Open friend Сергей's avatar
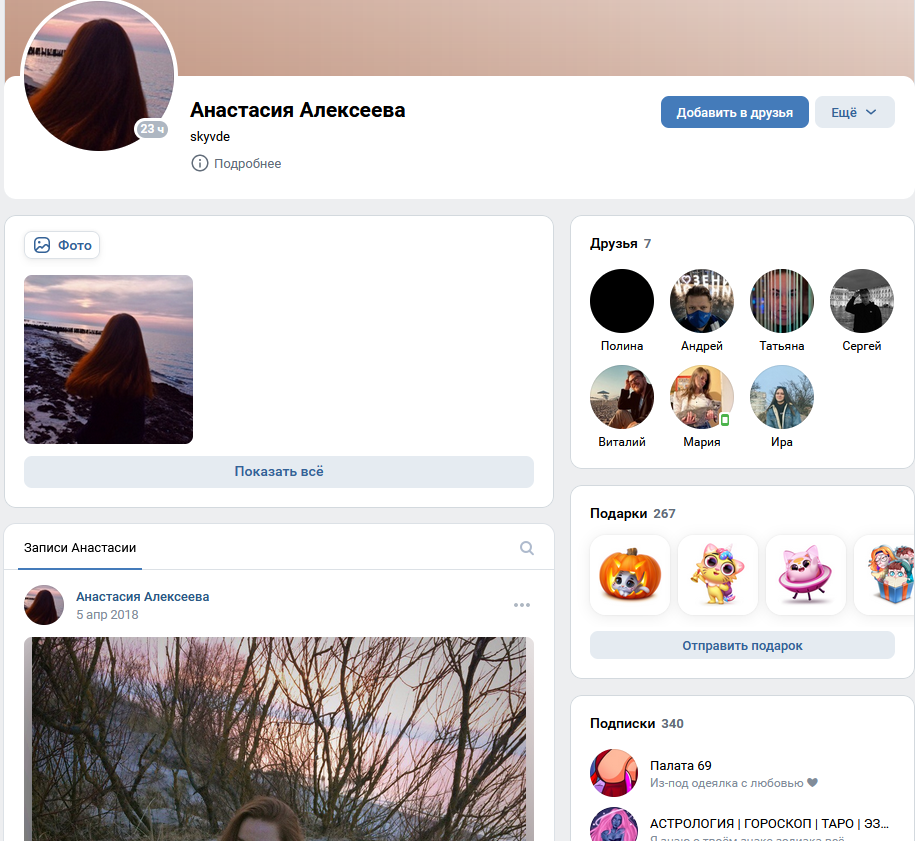Screen dimensions: 915x841 coord(862,301)
